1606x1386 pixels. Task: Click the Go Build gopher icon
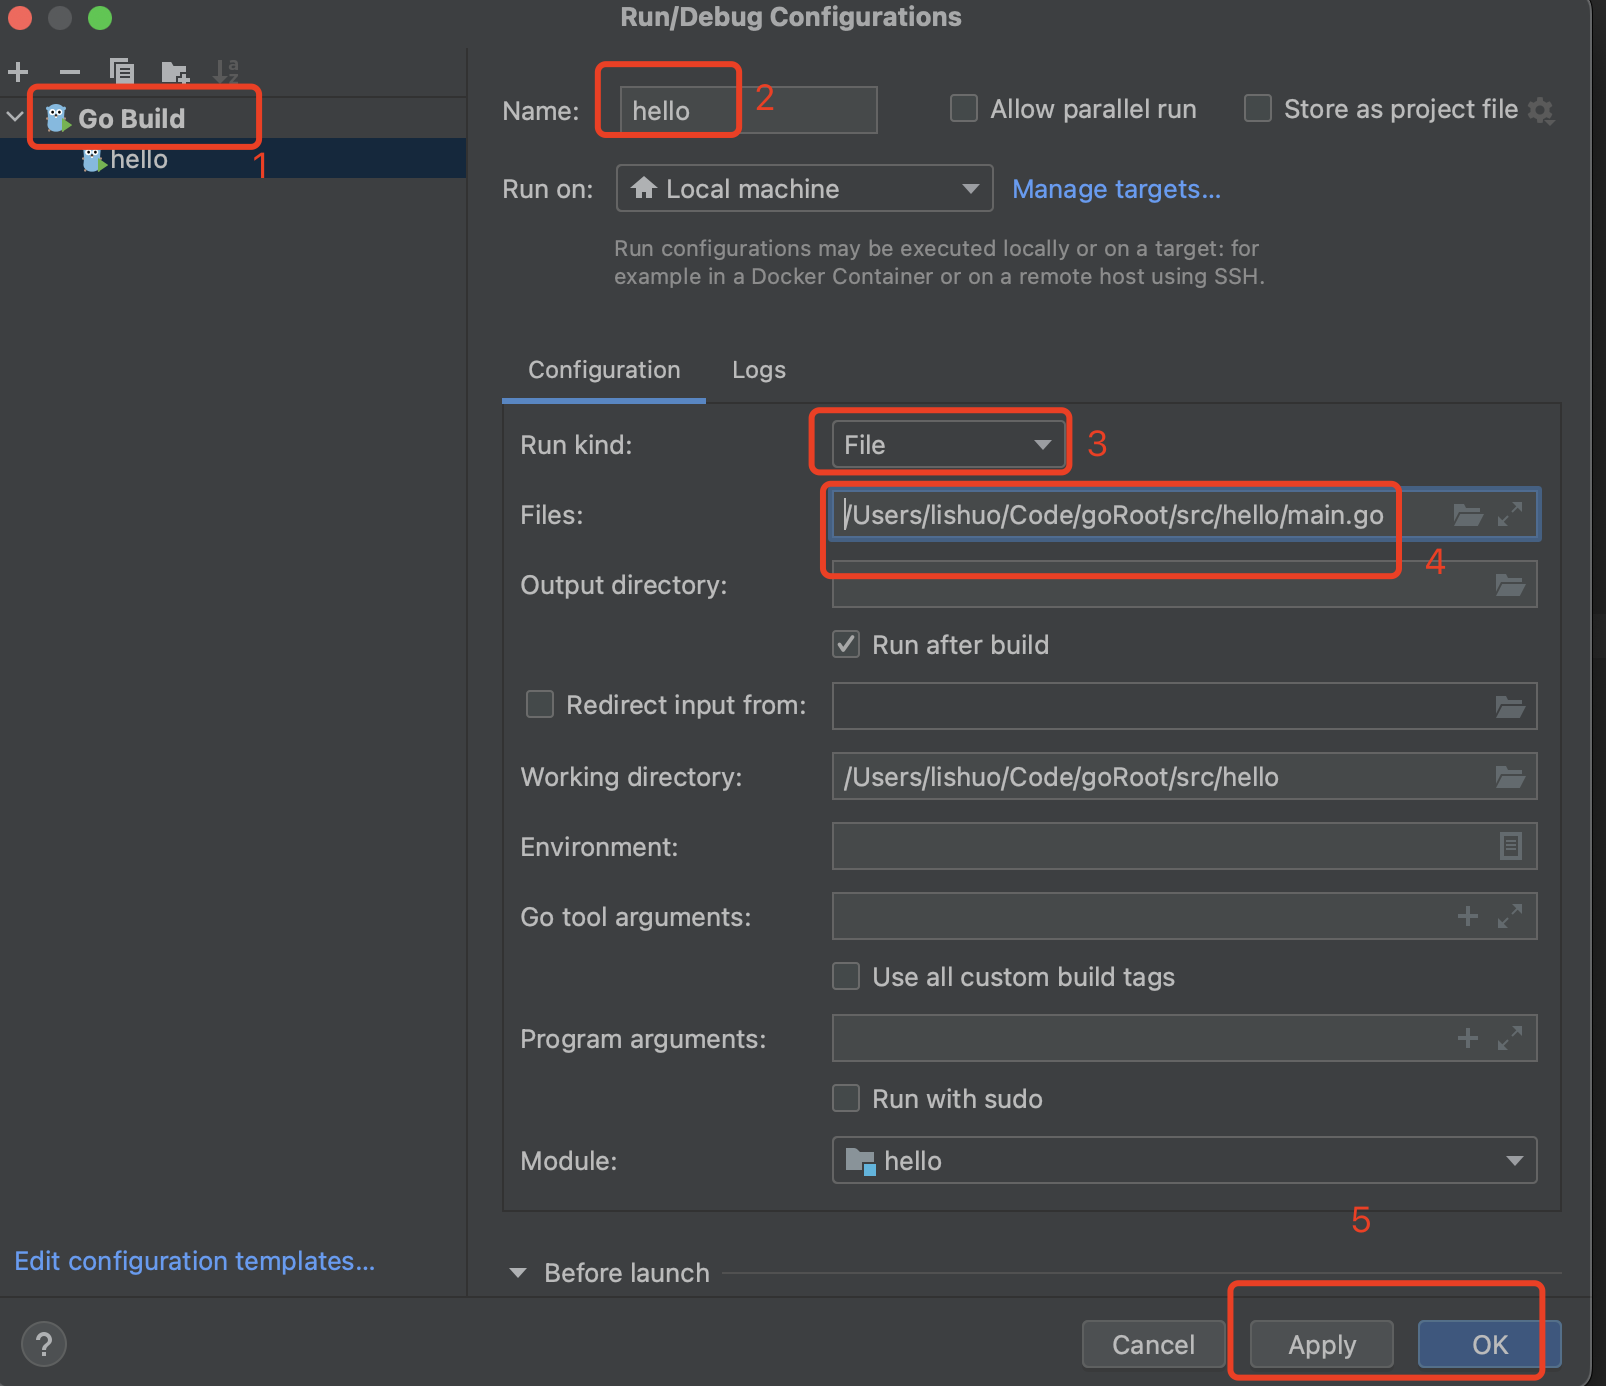pos(58,118)
